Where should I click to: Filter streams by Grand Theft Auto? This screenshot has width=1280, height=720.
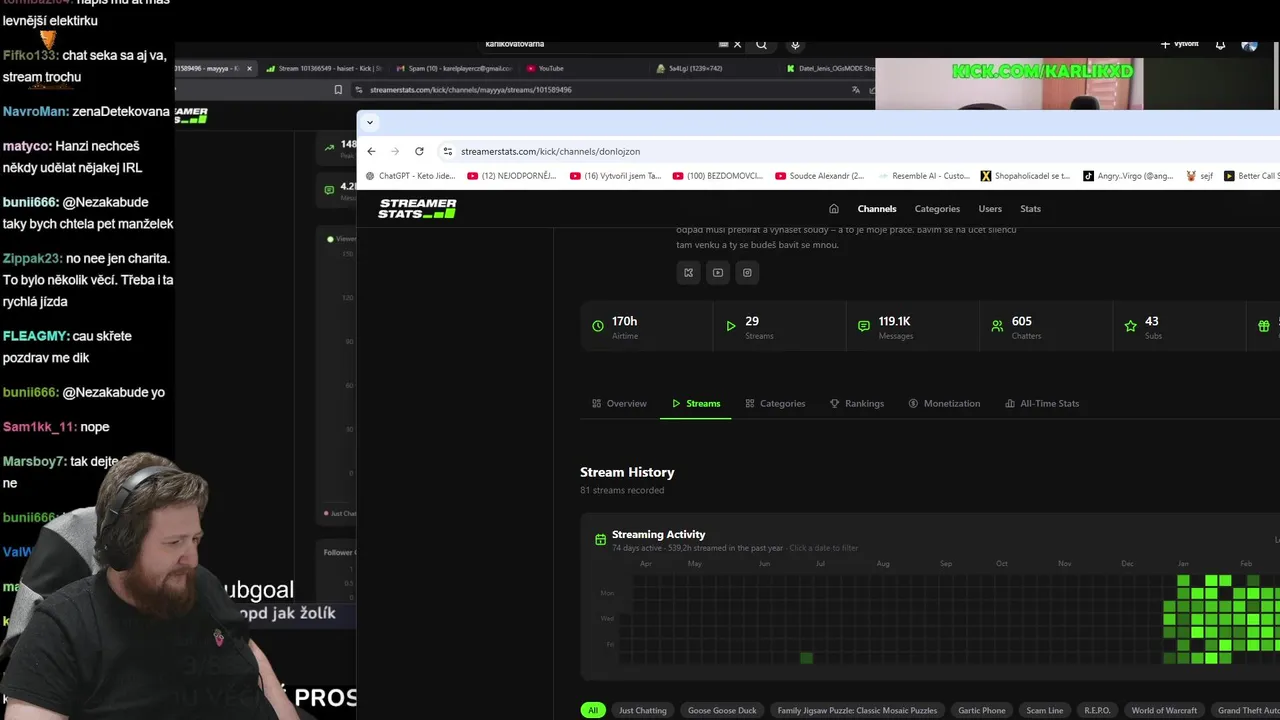click(x=1245, y=710)
